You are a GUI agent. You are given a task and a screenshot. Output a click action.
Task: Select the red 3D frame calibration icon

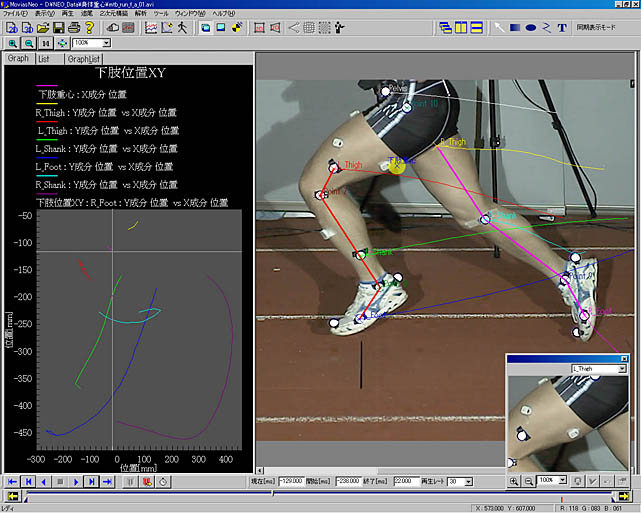(x=275, y=28)
